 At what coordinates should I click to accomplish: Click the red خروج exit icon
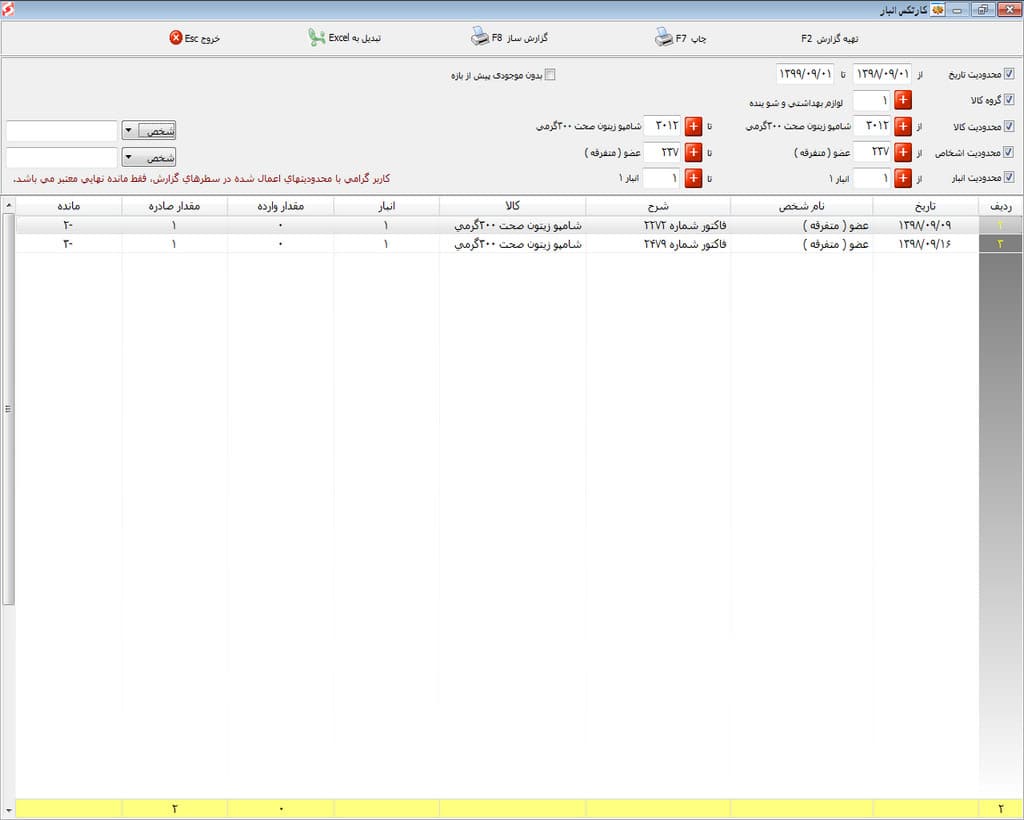click(x=176, y=38)
